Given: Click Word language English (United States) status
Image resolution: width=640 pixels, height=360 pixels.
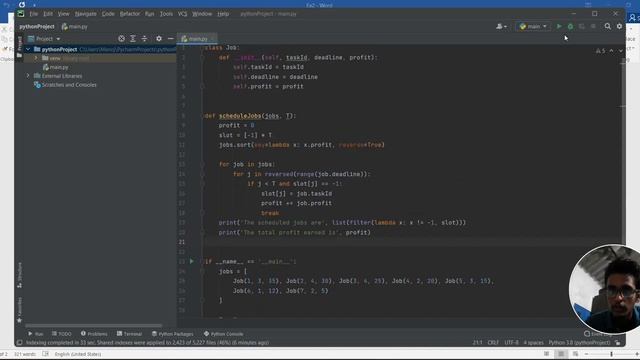Looking at the screenshot, I should point(78,354).
